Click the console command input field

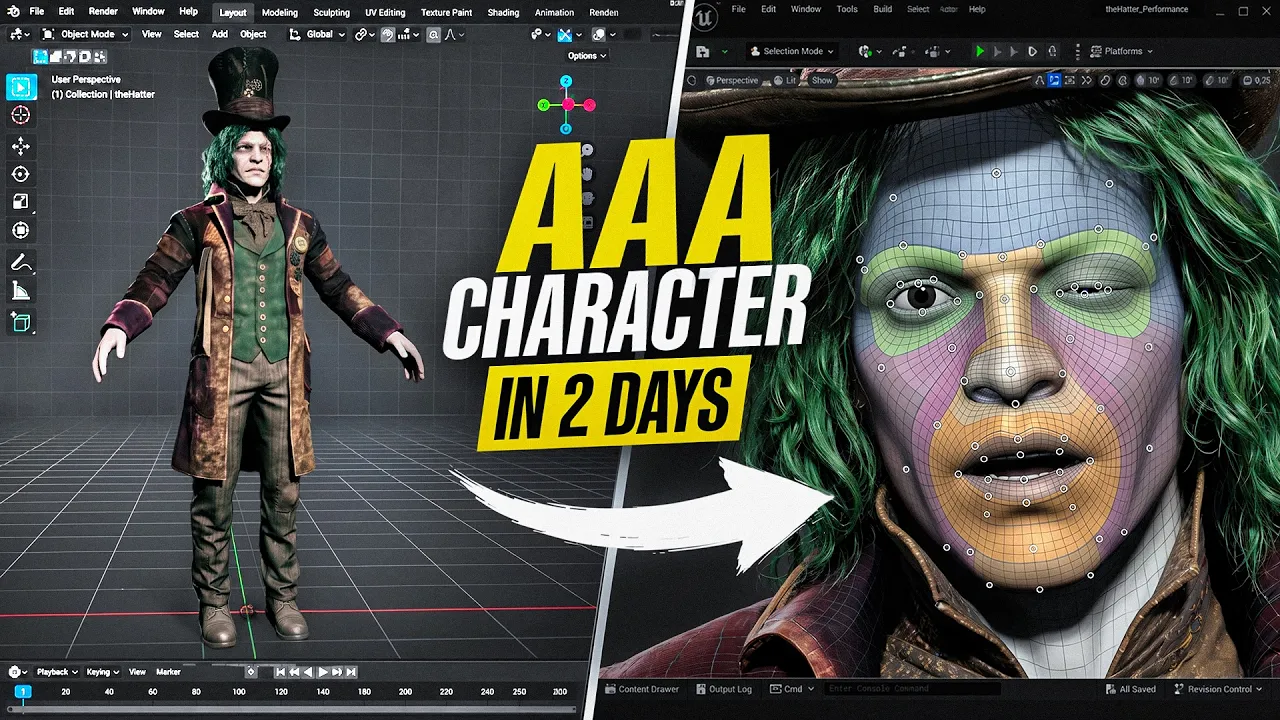(x=912, y=689)
